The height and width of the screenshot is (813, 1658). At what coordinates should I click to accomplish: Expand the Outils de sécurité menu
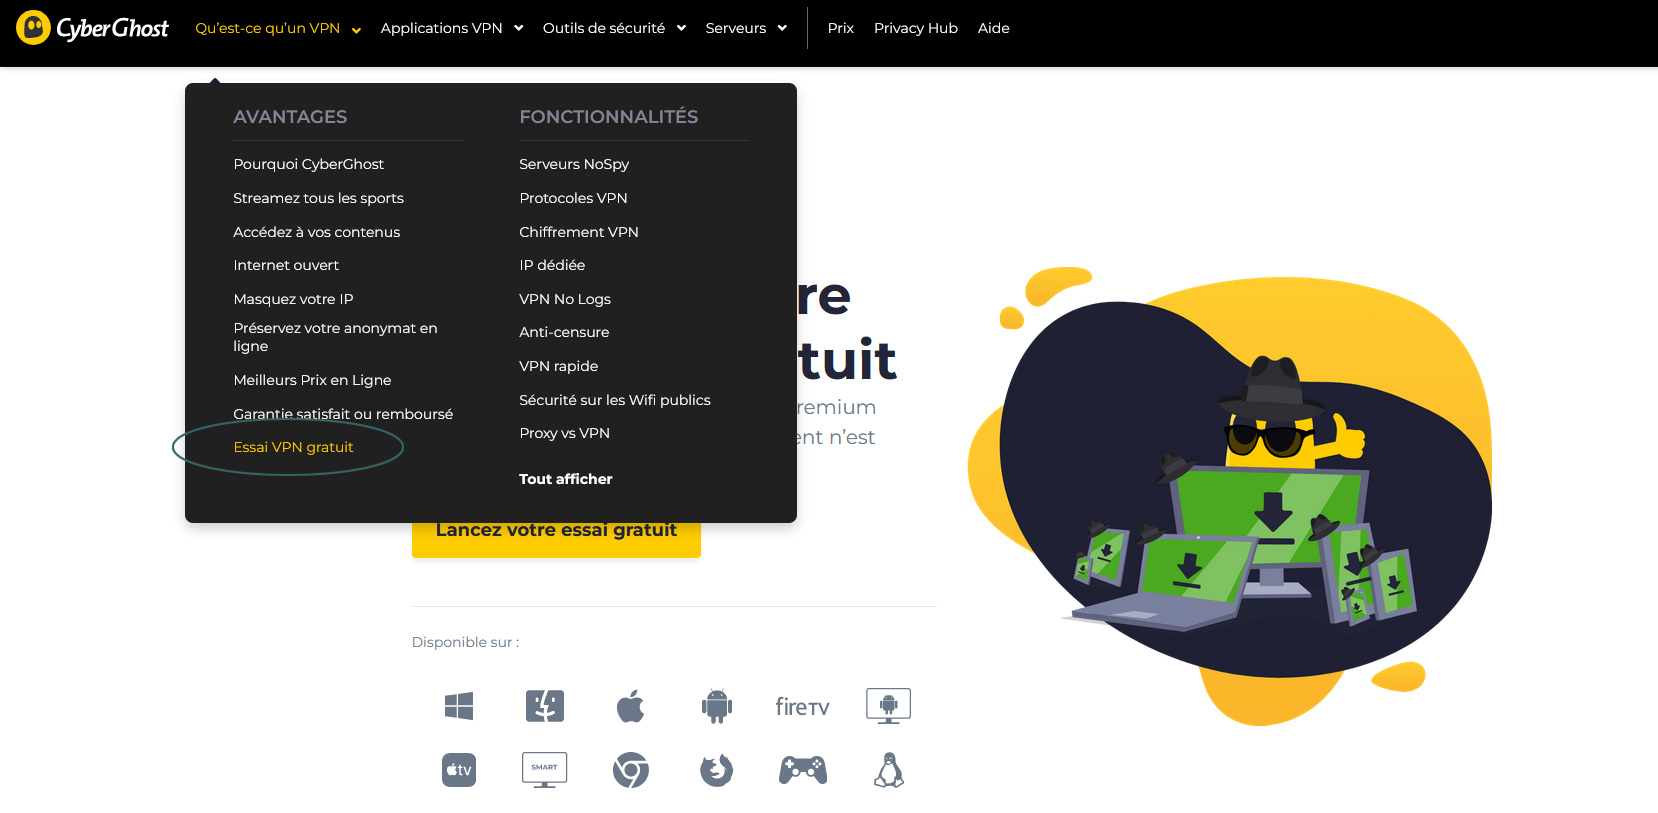pyautogui.click(x=614, y=28)
